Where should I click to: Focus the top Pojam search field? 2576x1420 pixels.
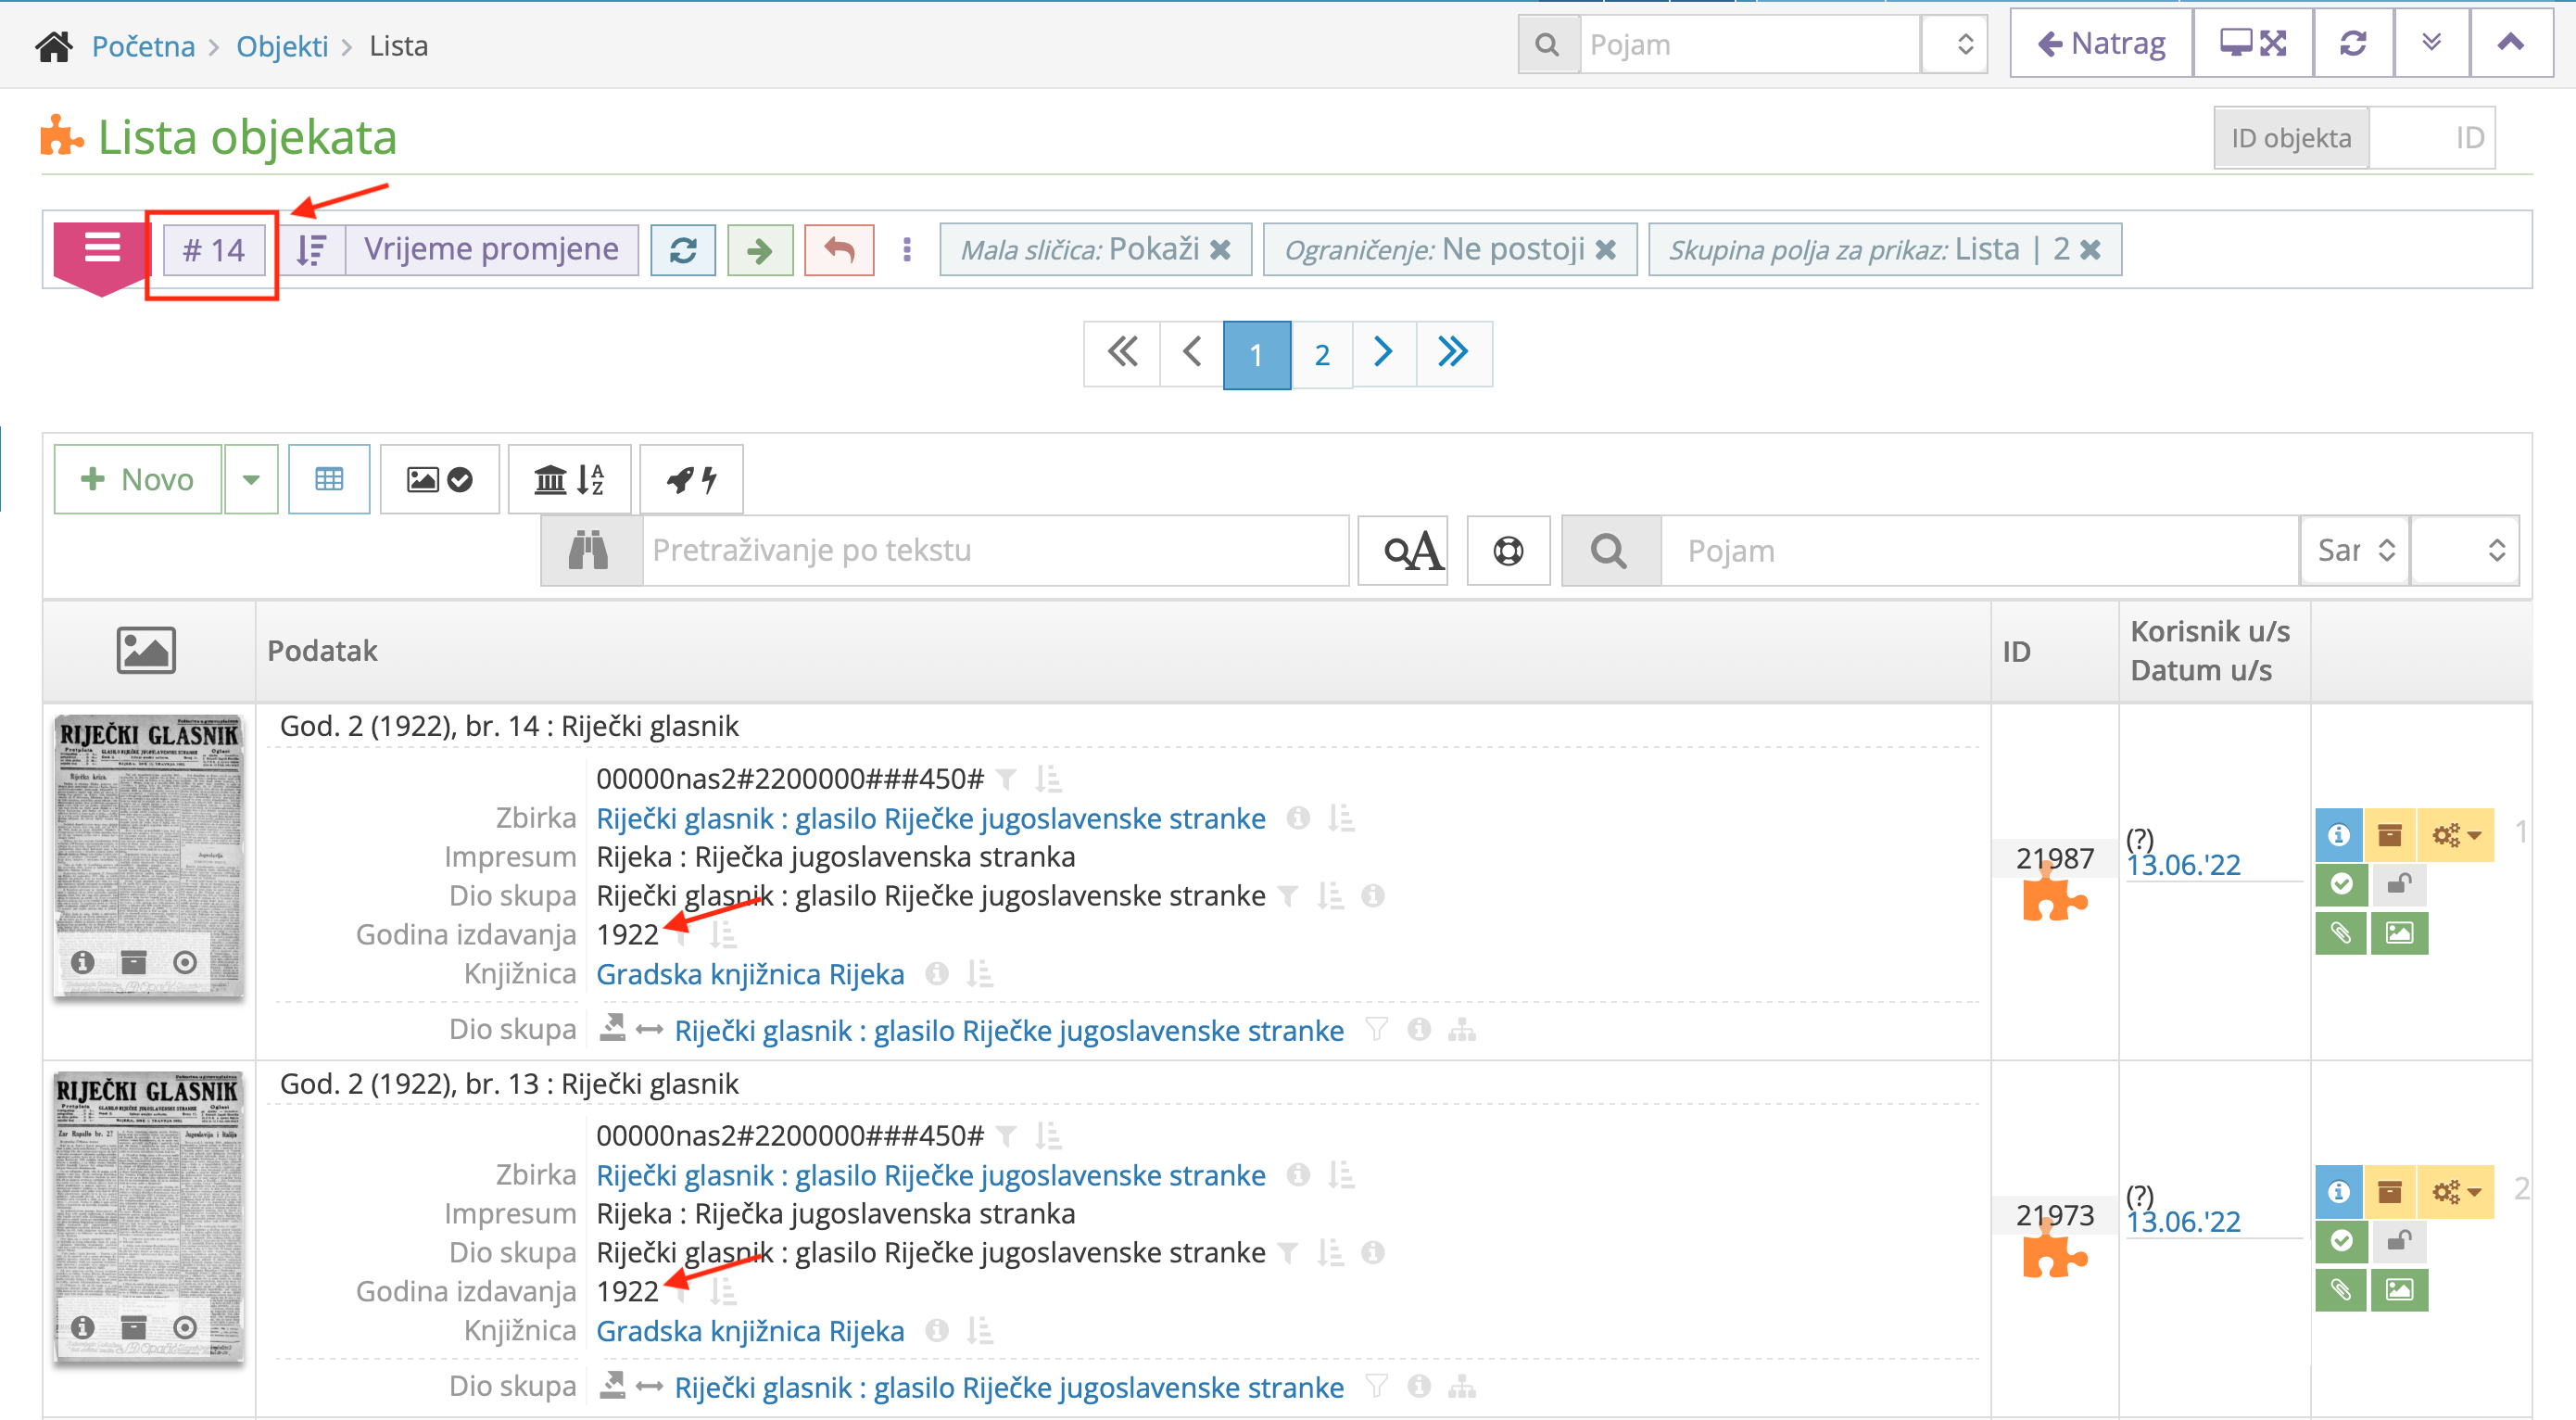pos(1750,45)
